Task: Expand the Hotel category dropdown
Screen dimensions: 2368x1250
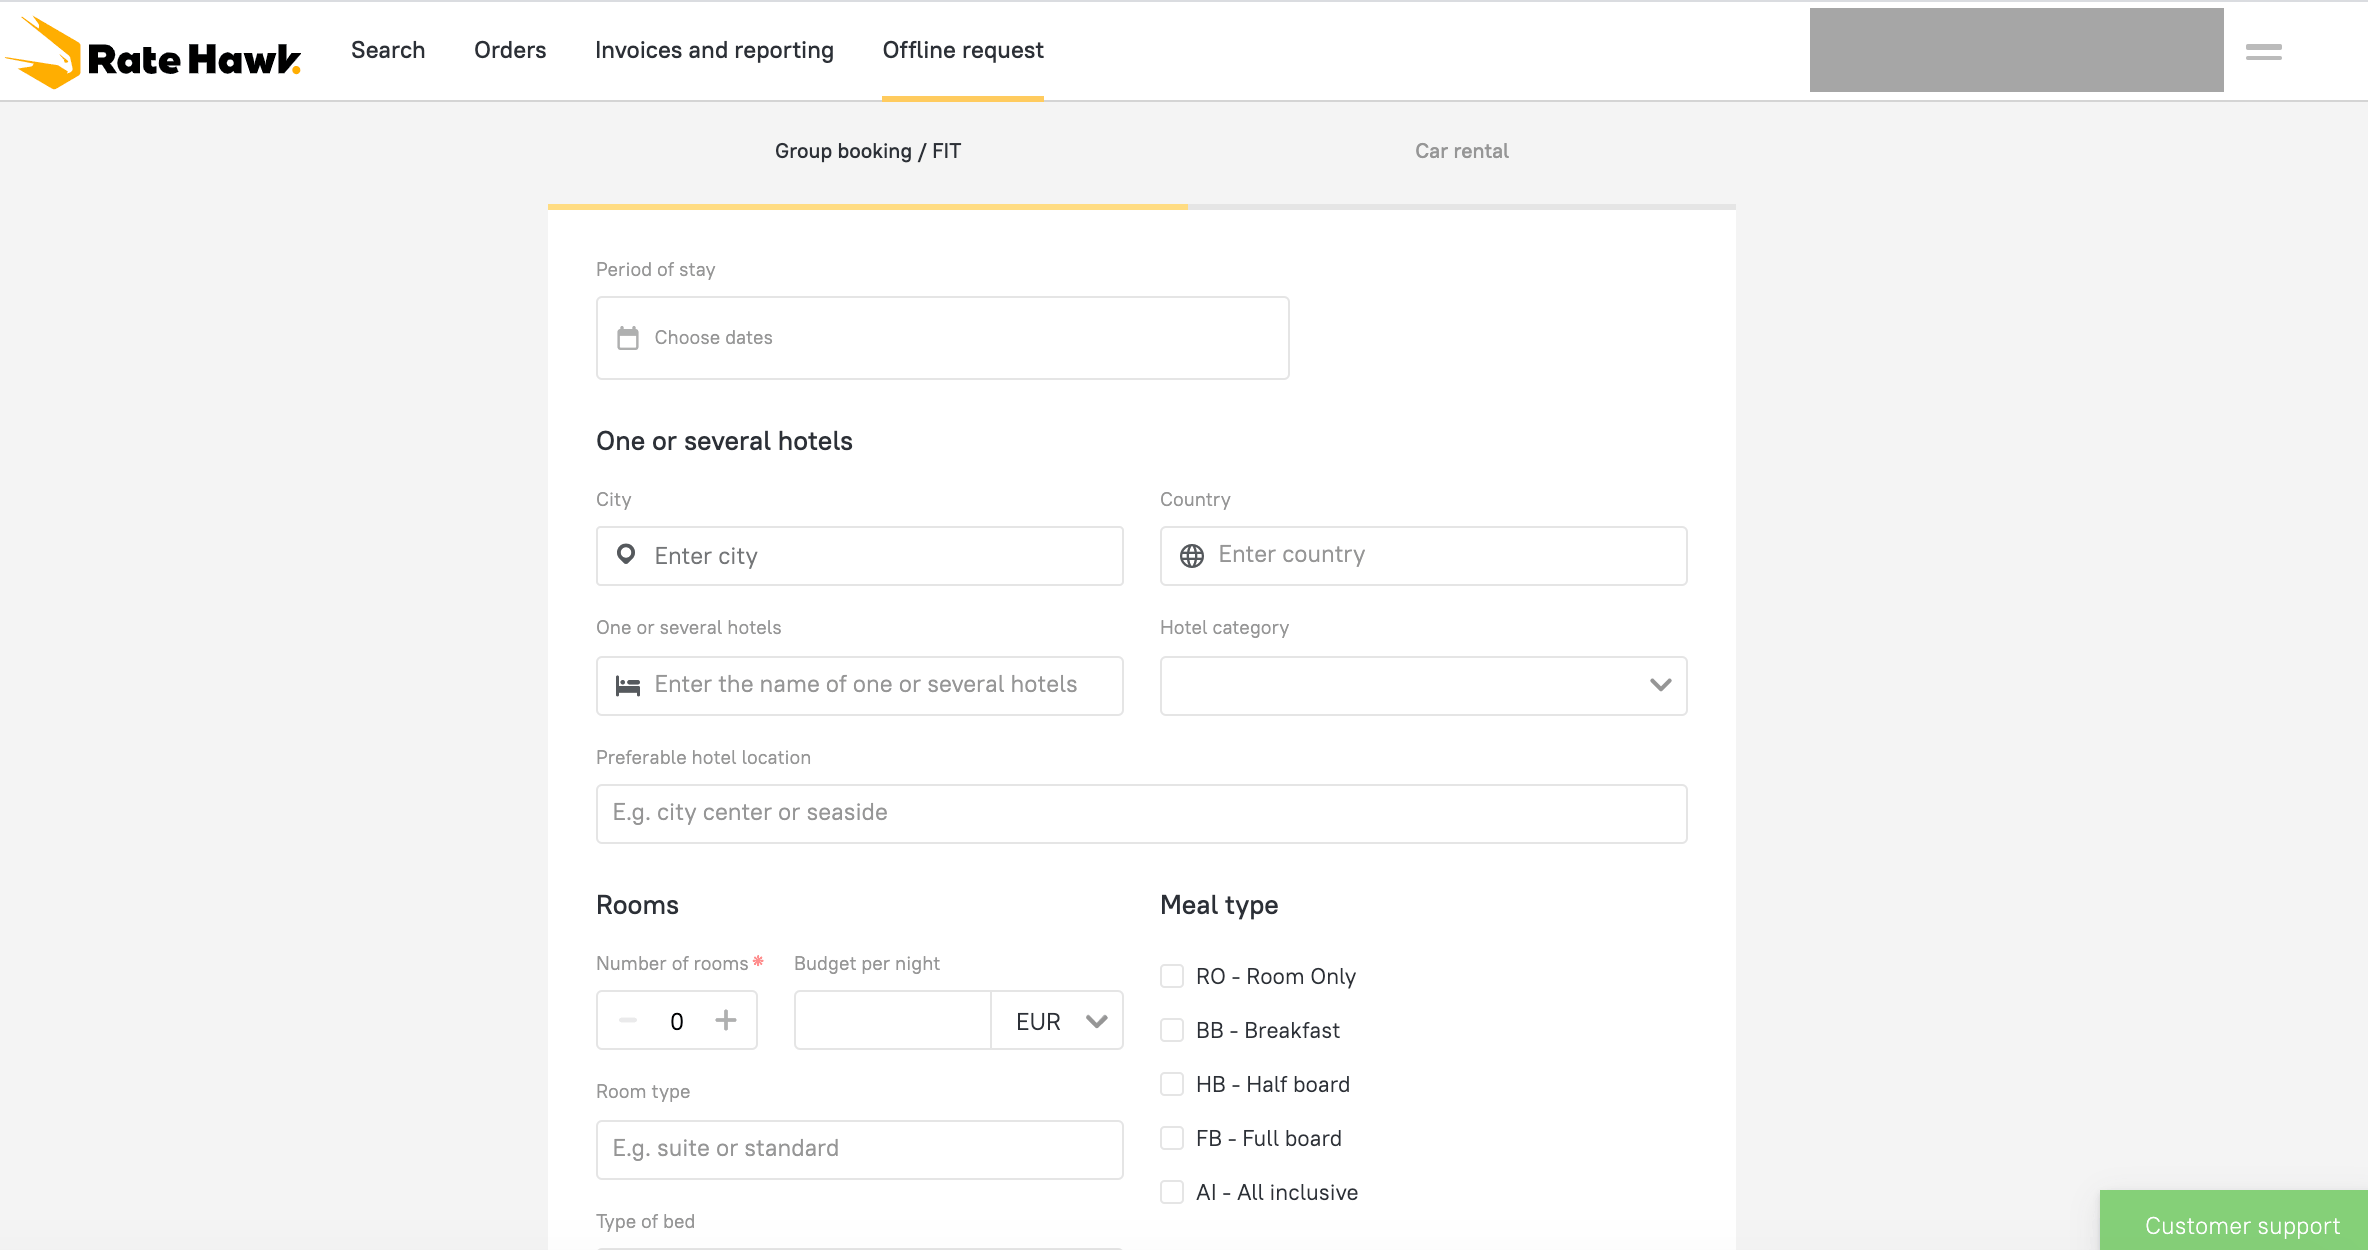Action: [x=1422, y=686]
